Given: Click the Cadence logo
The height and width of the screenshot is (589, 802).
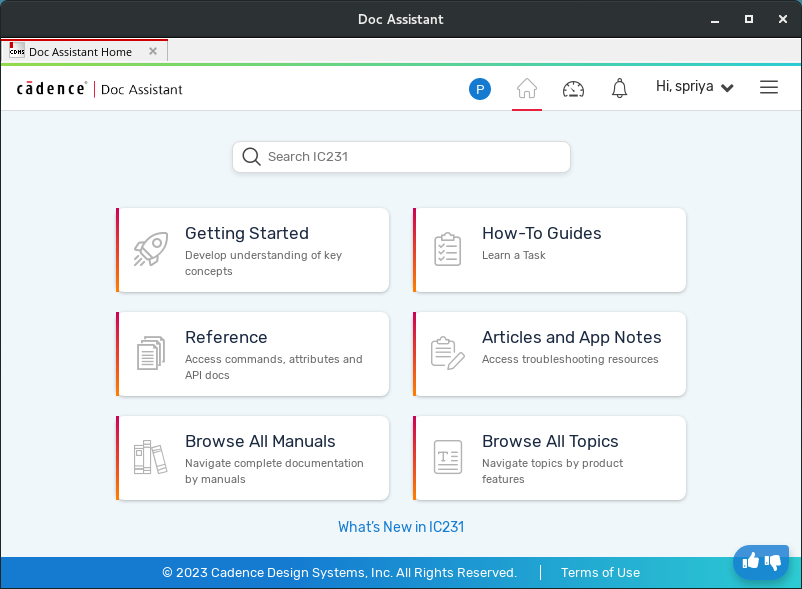Looking at the screenshot, I should (x=51, y=89).
